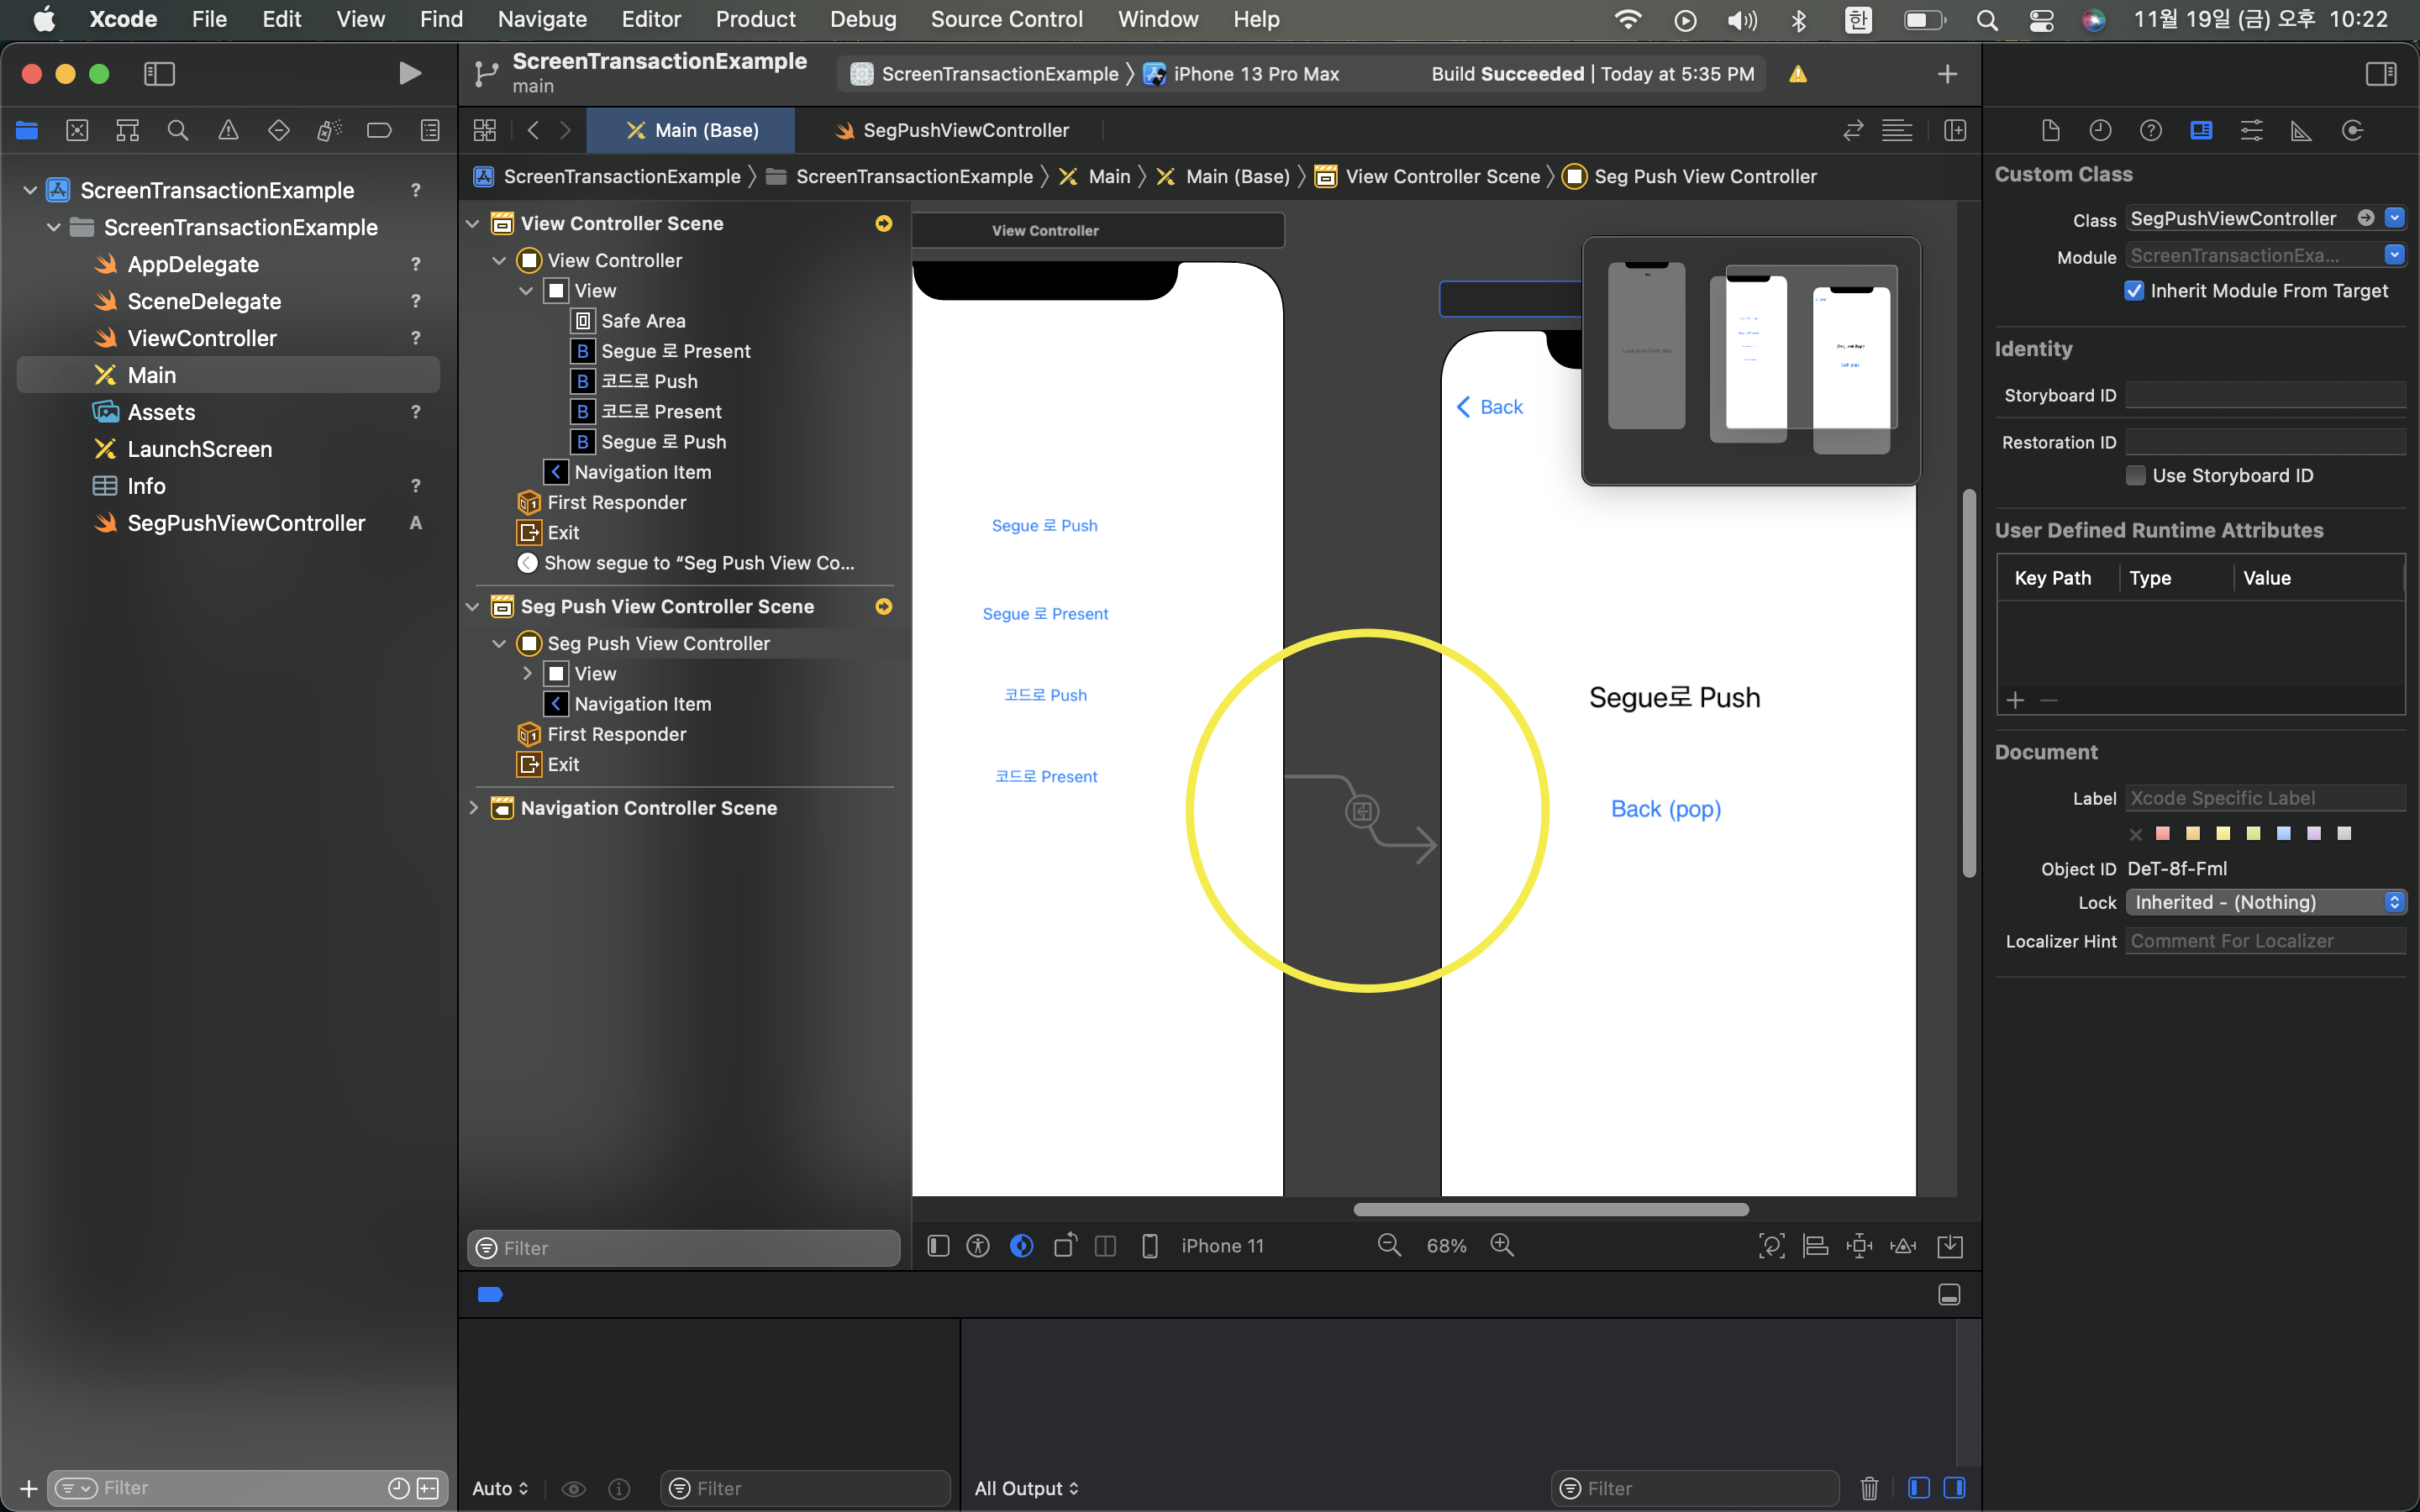Open the Breakpoint navigator icon
Screen dimensions: 2420x1512
coord(379,130)
